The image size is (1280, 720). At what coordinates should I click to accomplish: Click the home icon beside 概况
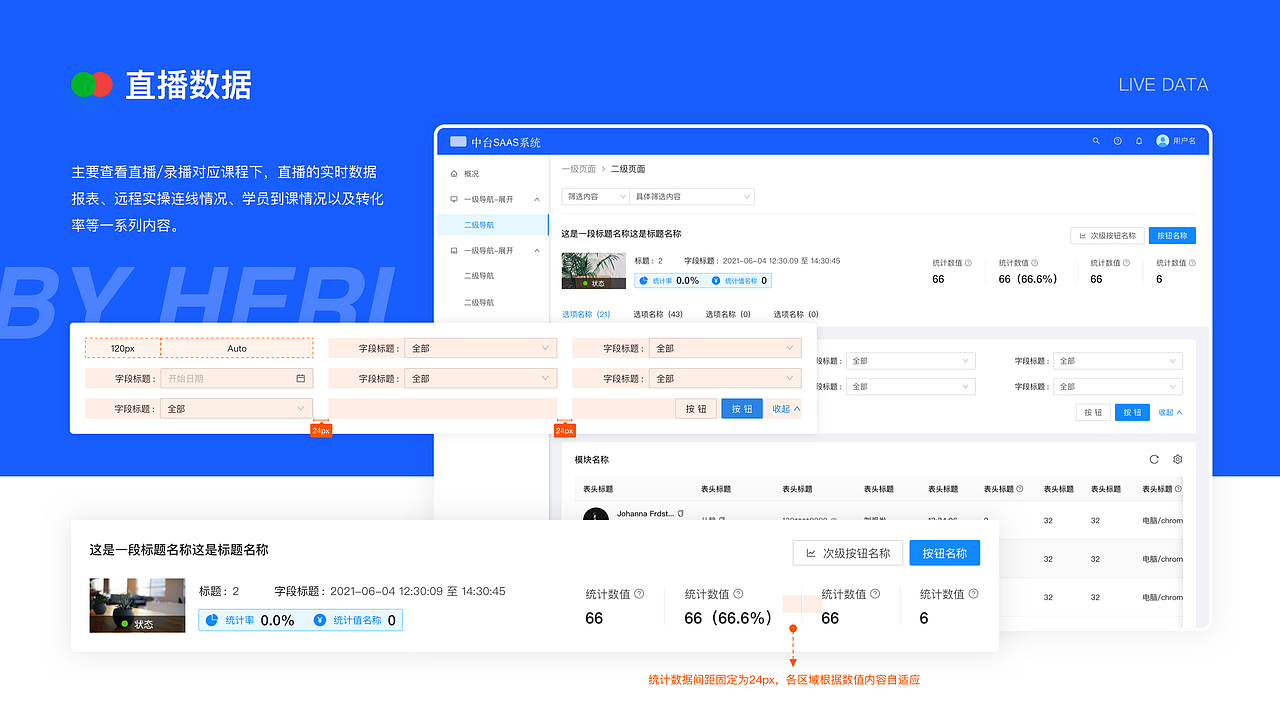point(455,171)
